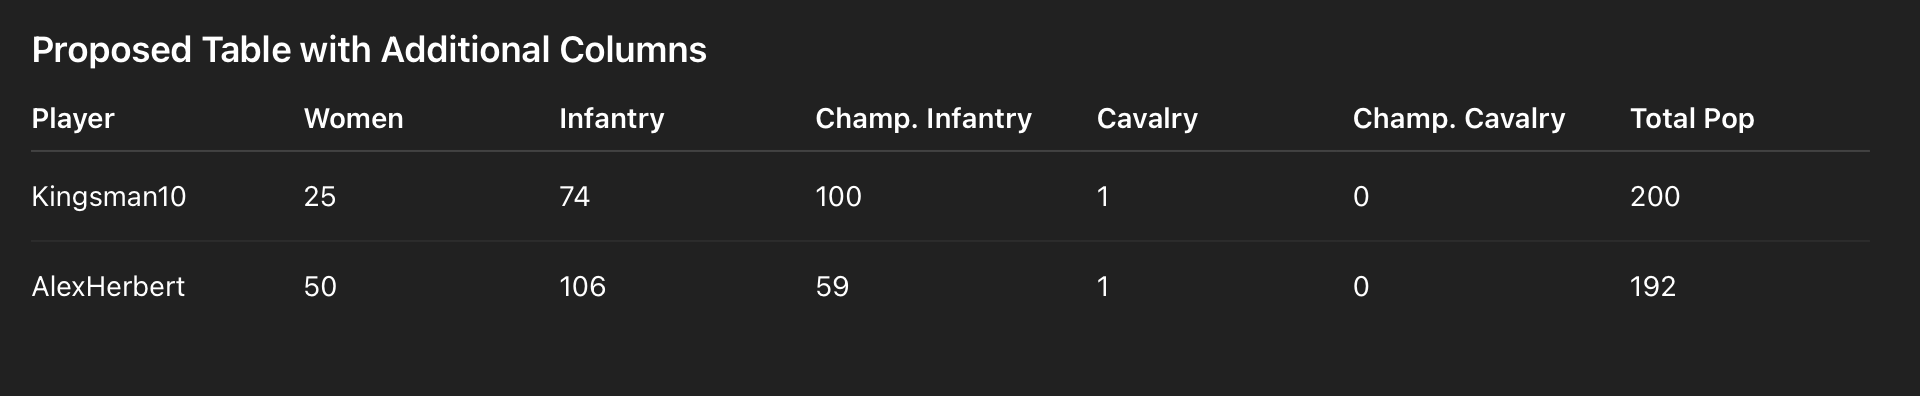Image resolution: width=1920 pixels, height=396 pixels.
Task: Select the Women column header
Action: [x=353, y=119]
